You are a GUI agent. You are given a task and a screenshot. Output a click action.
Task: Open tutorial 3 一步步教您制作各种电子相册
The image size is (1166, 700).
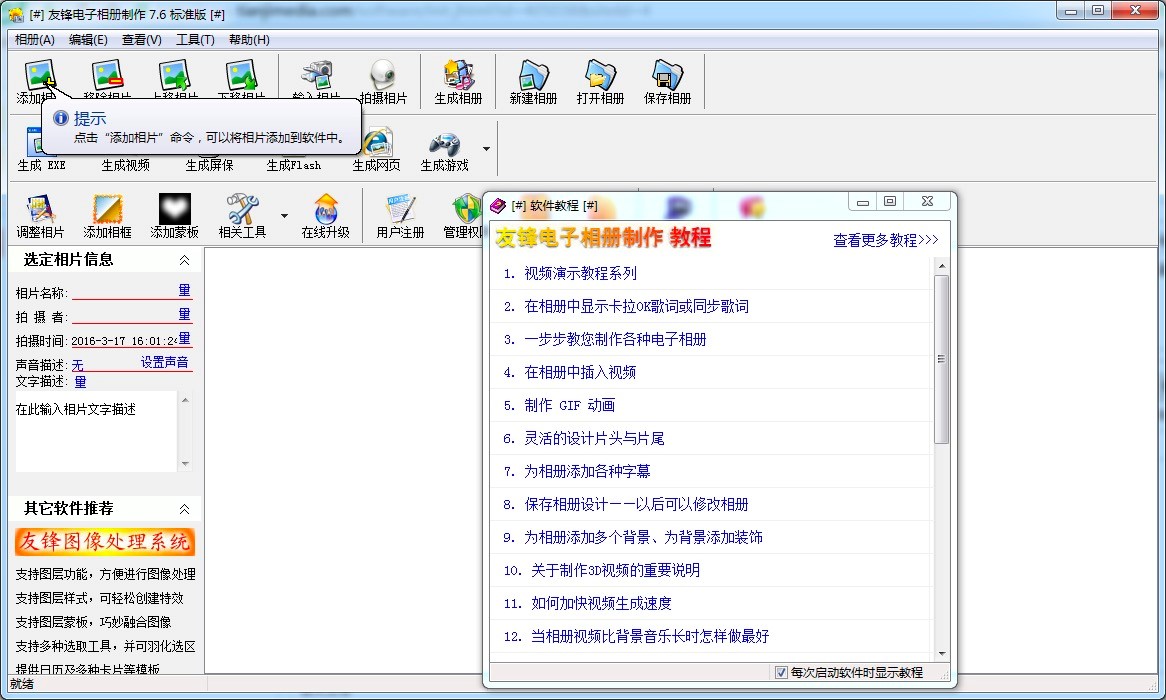point(615,339)
